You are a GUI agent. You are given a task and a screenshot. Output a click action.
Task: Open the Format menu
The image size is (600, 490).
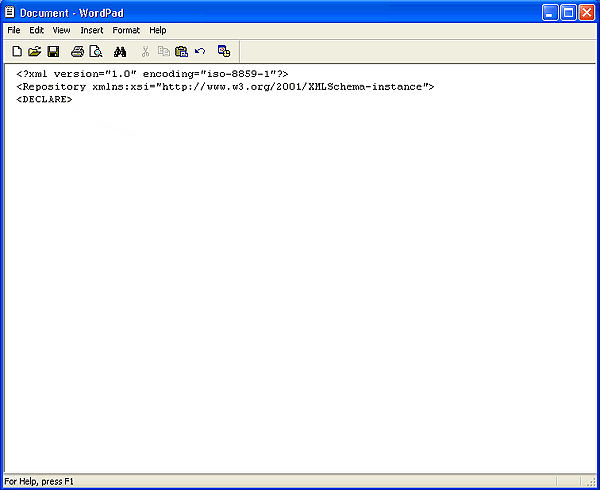(x=126, y=30)
